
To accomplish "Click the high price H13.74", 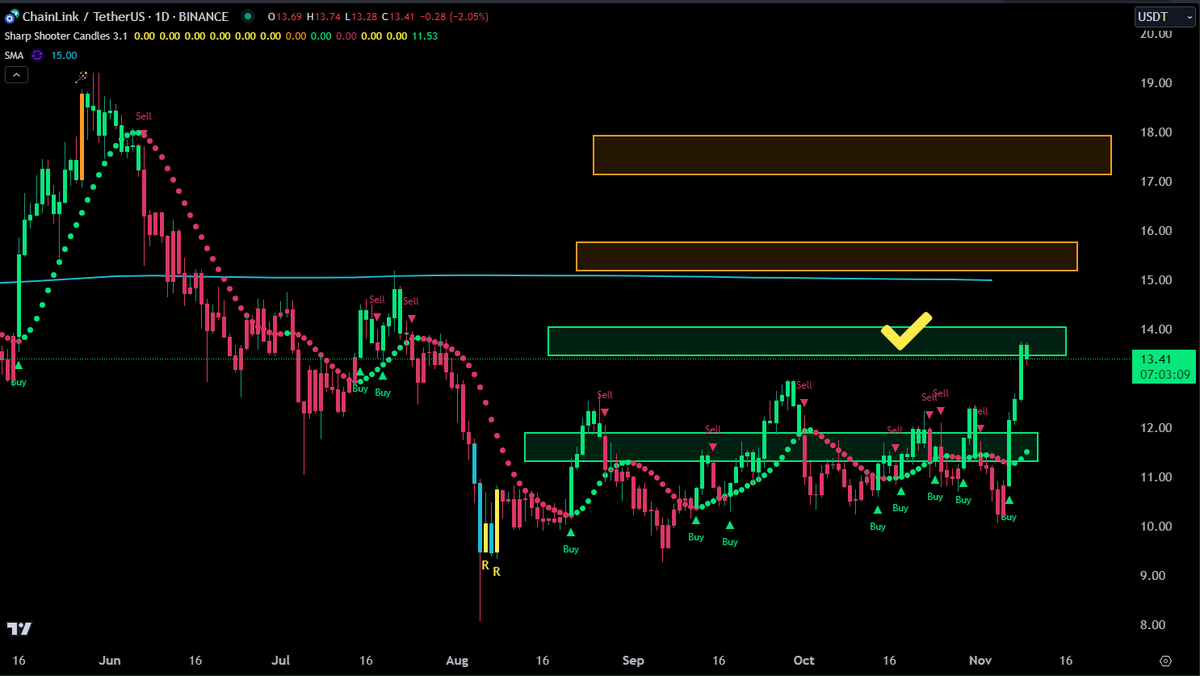I will tap(325, 16).
